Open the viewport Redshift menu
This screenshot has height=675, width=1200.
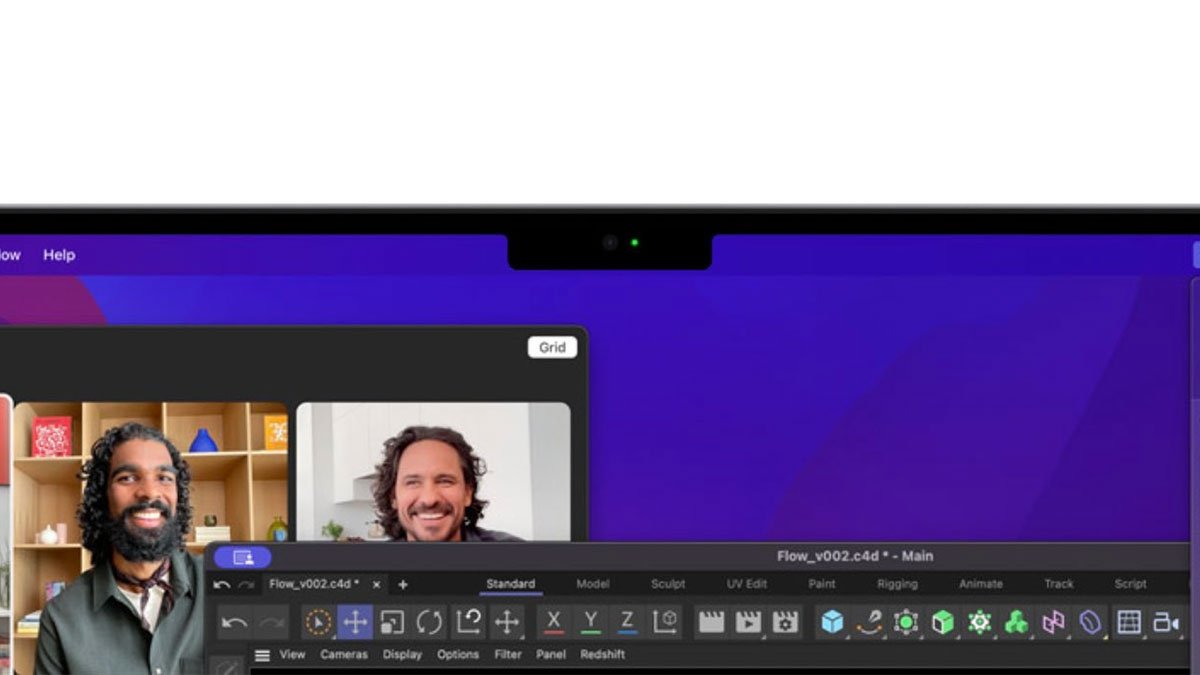[x=603, y=655]
